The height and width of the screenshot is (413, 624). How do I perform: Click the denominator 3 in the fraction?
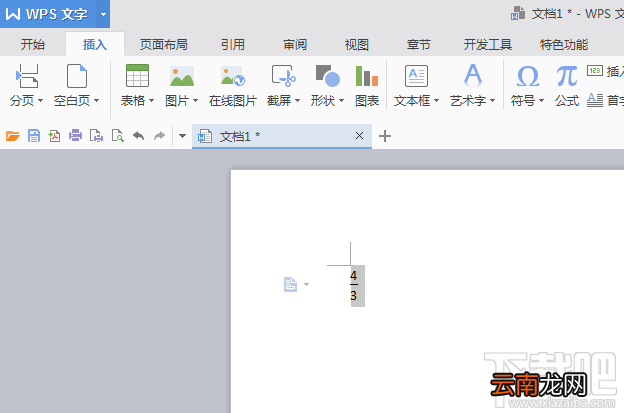coord(353,296)
